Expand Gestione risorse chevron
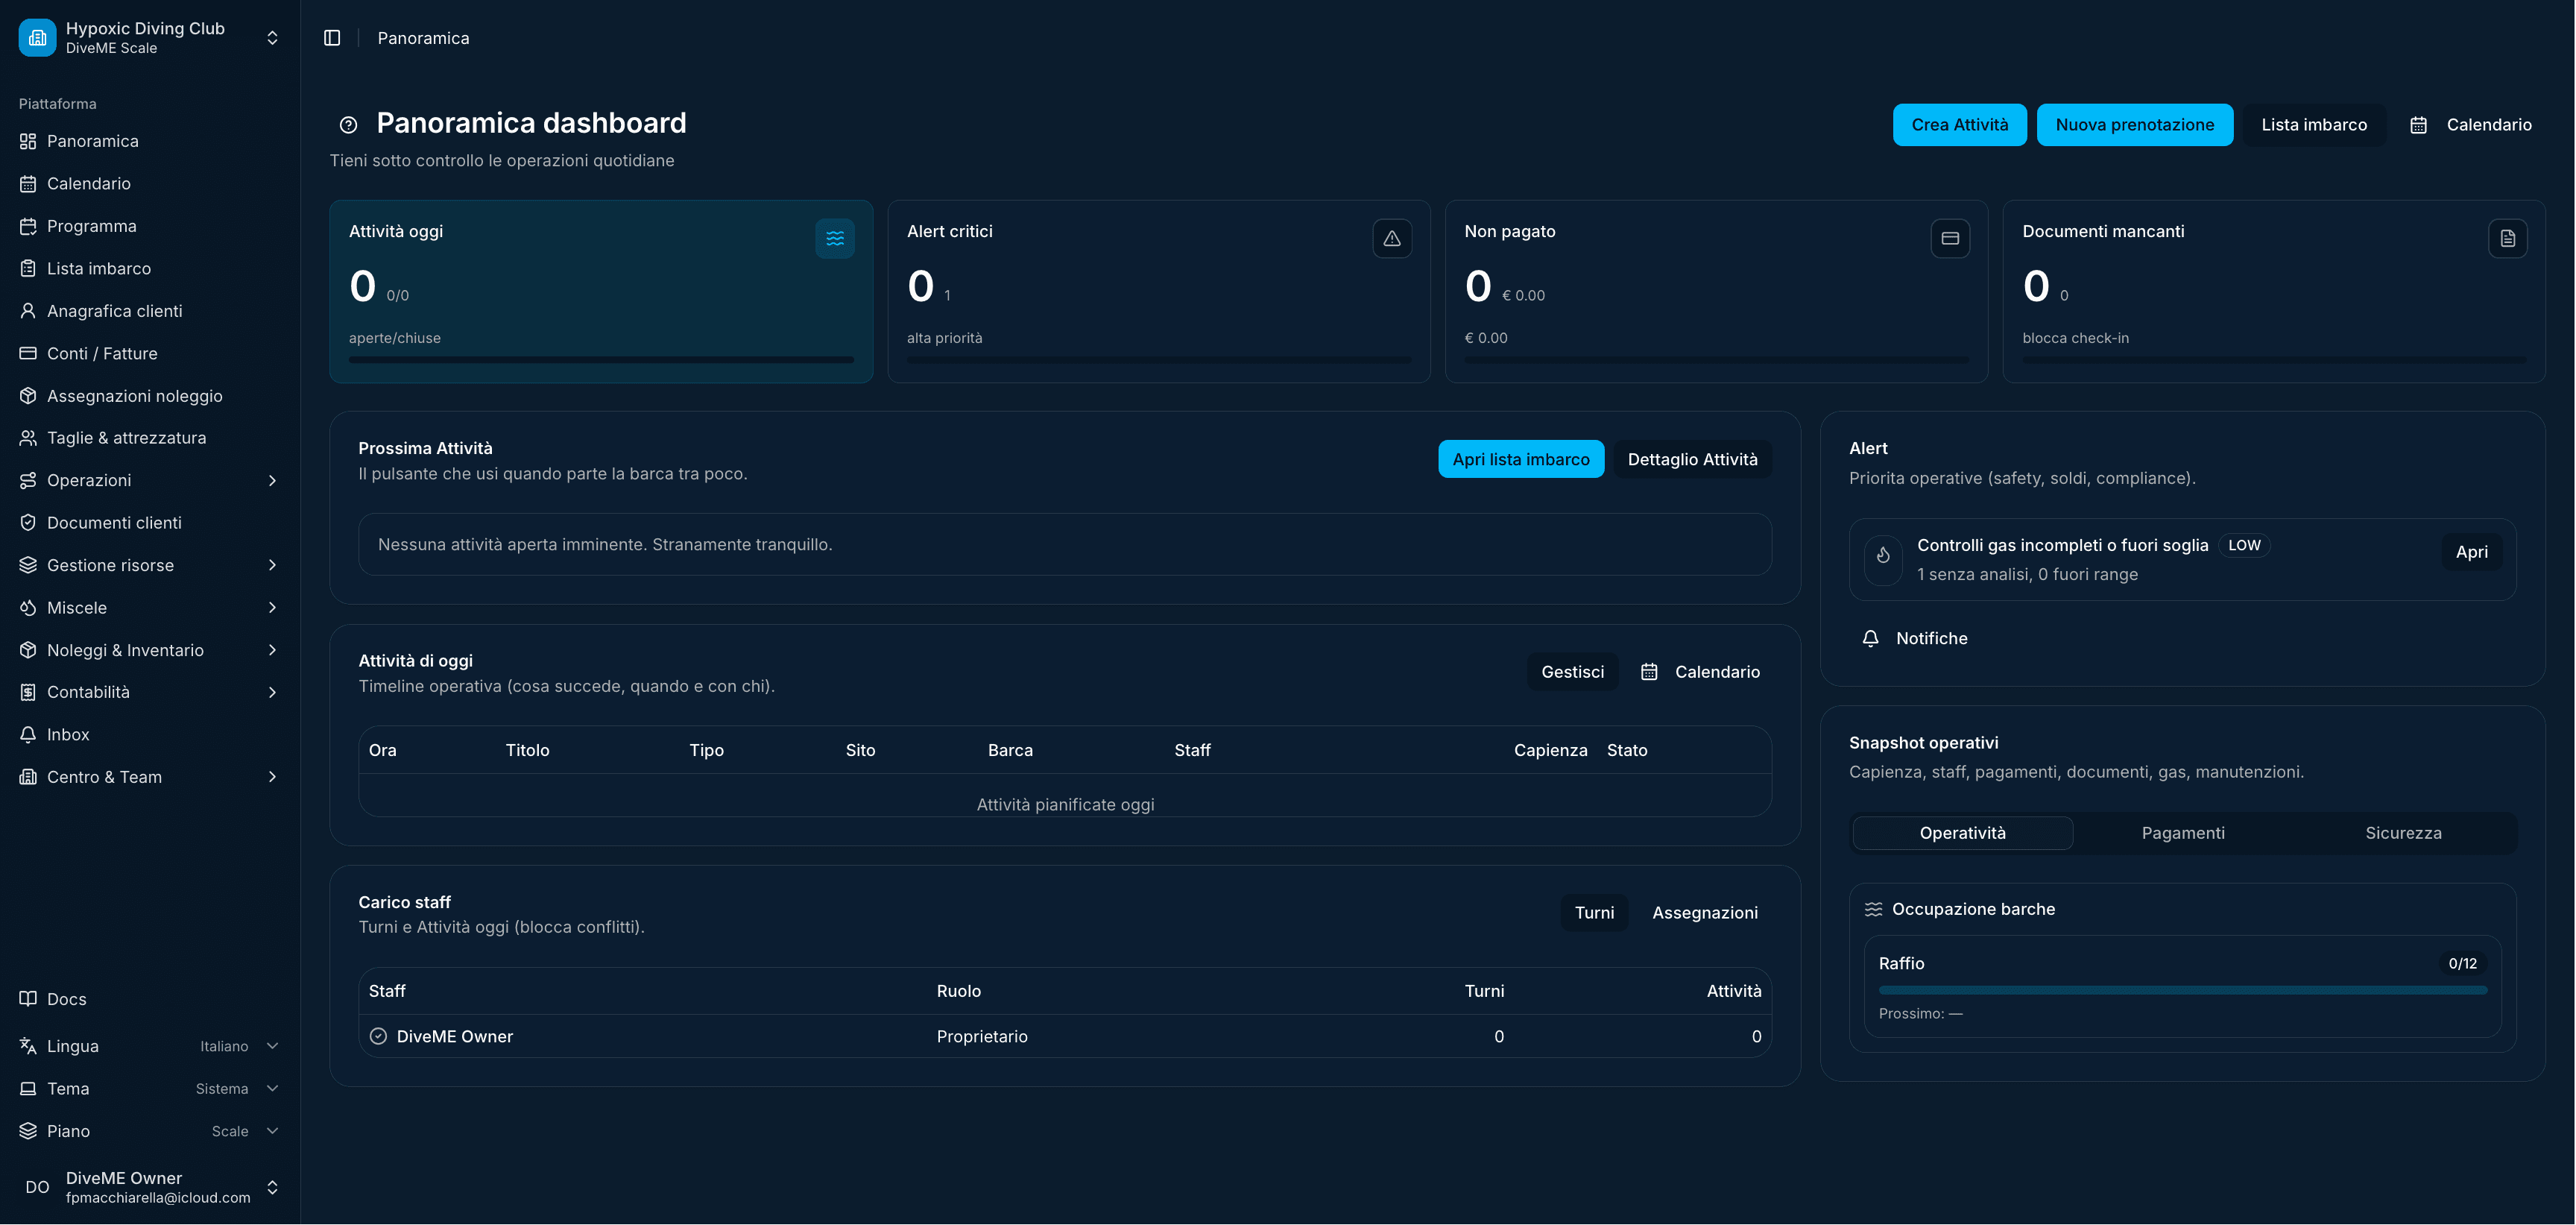This screenshot has height=1225, width=2576. pos(272,565)
